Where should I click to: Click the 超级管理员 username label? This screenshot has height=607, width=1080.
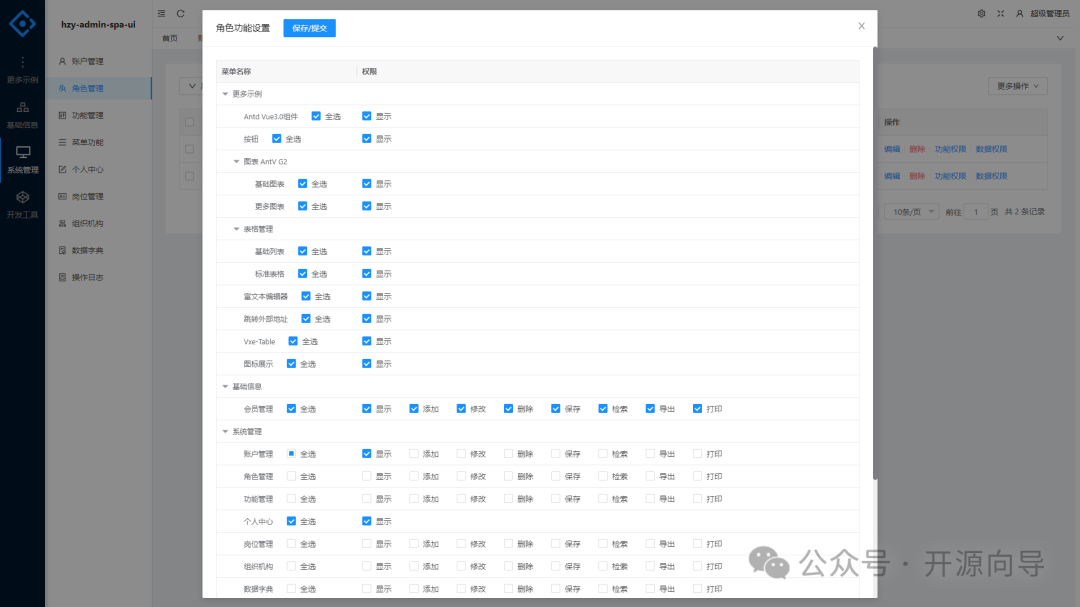click(x=1050, y=14)
